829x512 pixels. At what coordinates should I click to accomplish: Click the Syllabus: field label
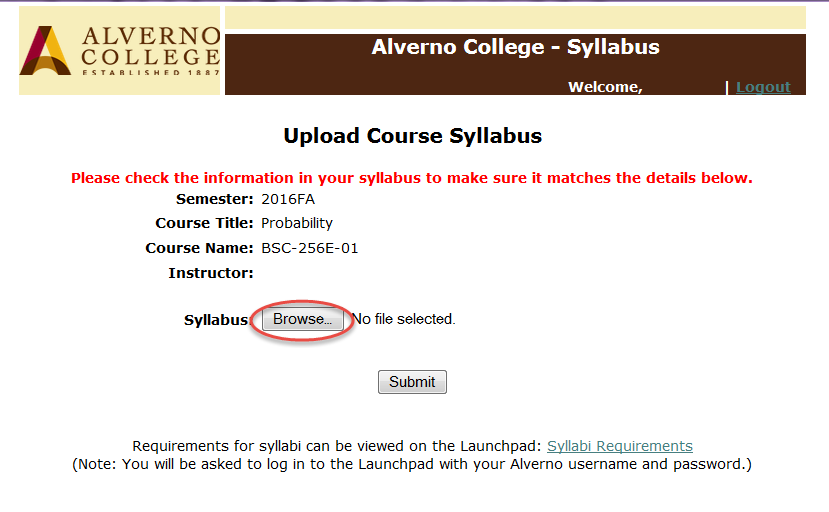pyautogui.click(x=216, y=320)
